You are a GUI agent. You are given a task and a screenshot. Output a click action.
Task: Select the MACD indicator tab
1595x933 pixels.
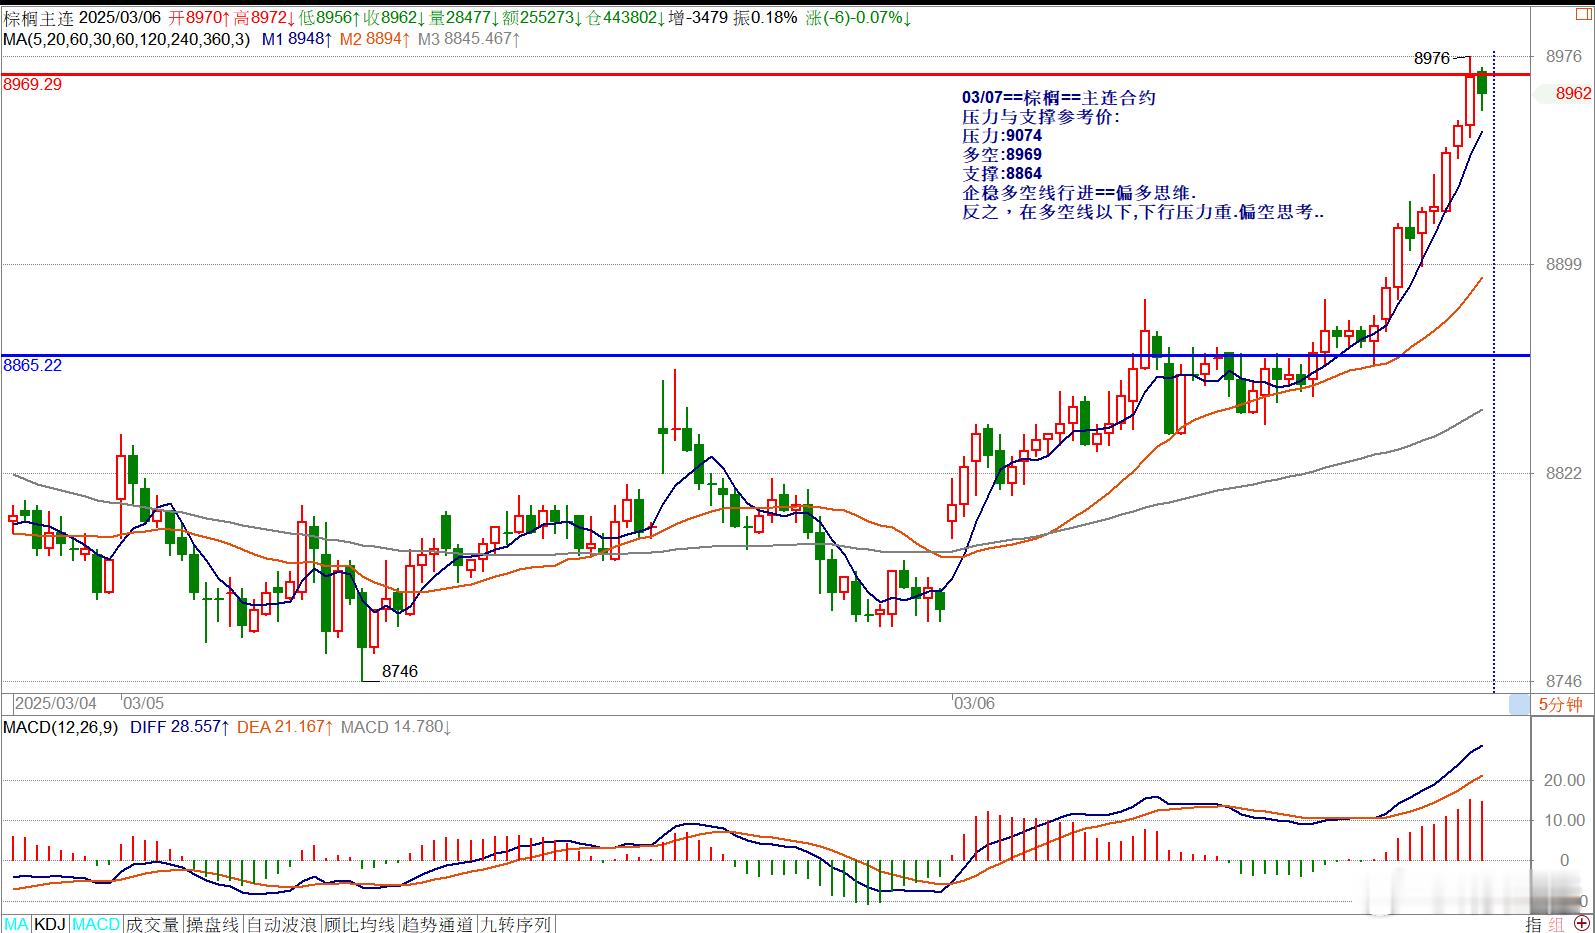coord(96,924)
